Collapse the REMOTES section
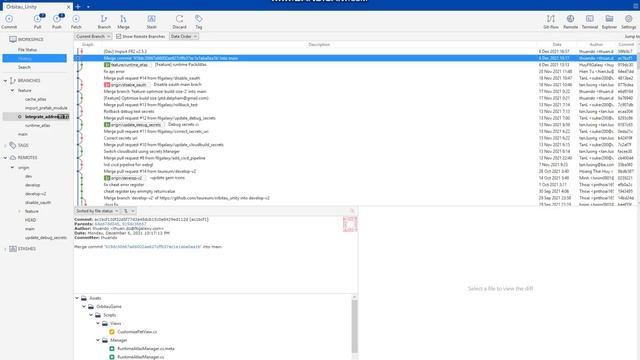 [5, 158]
